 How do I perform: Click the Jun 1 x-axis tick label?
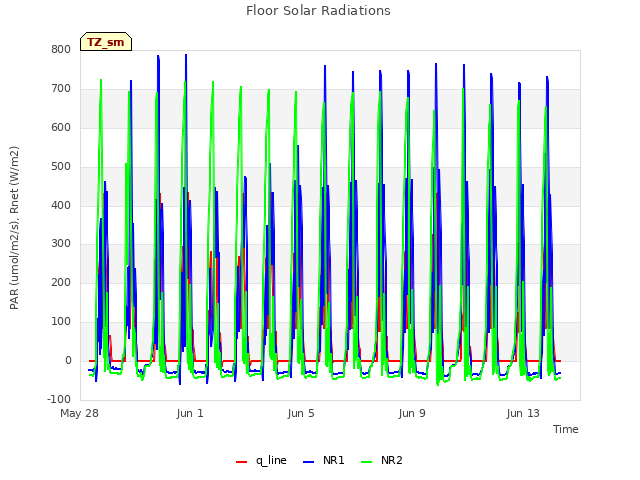[190, 413]
